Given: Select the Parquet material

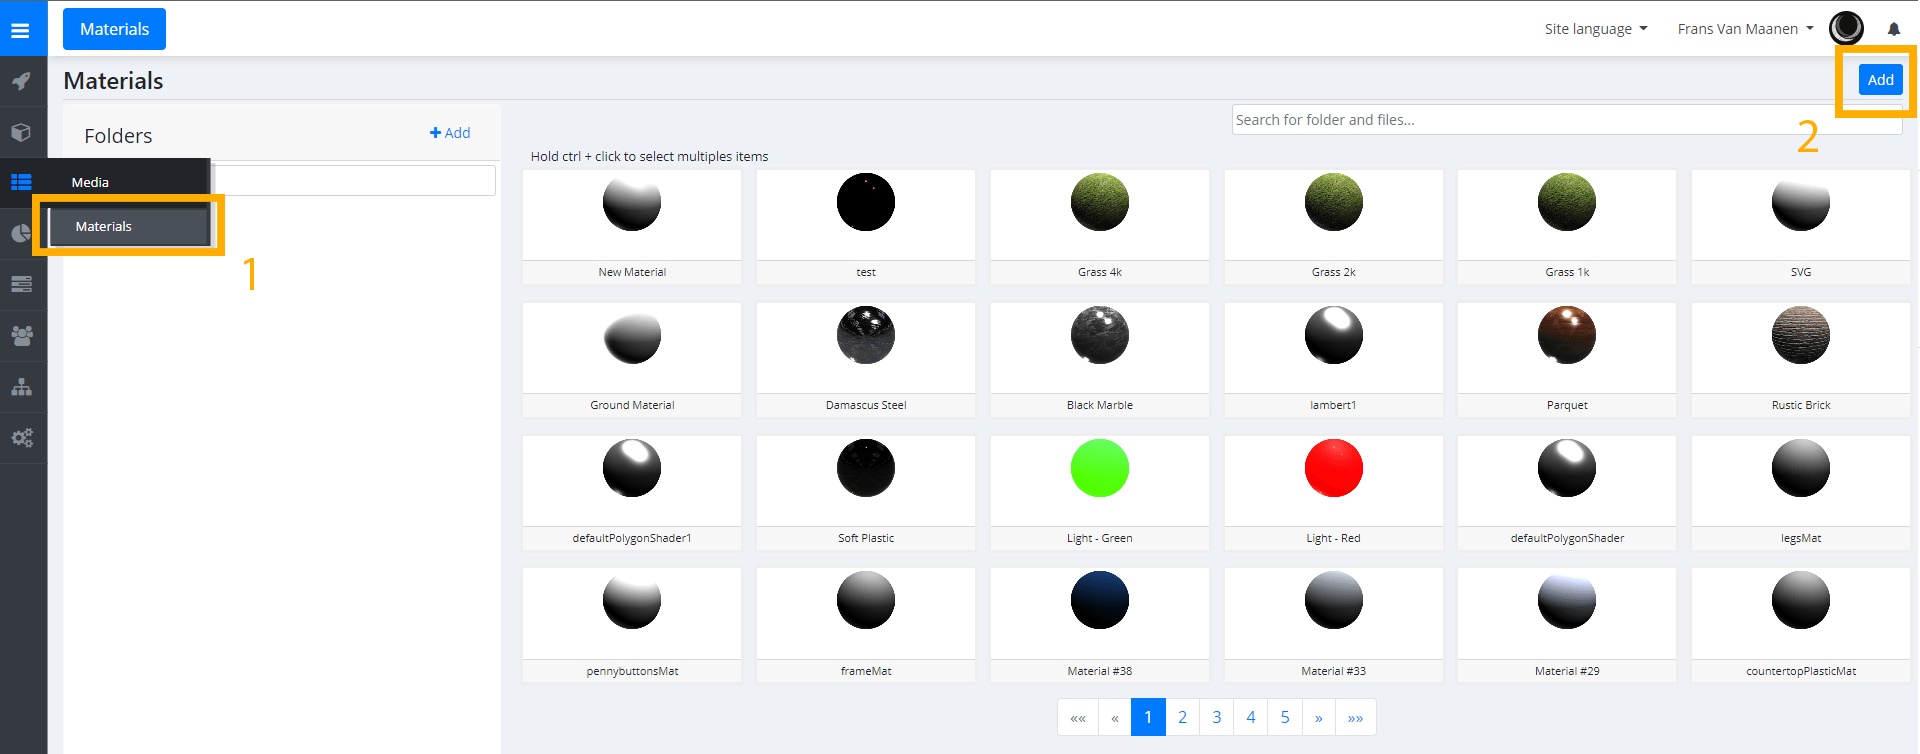Looking at the screenshot, I should [1567, 360].
